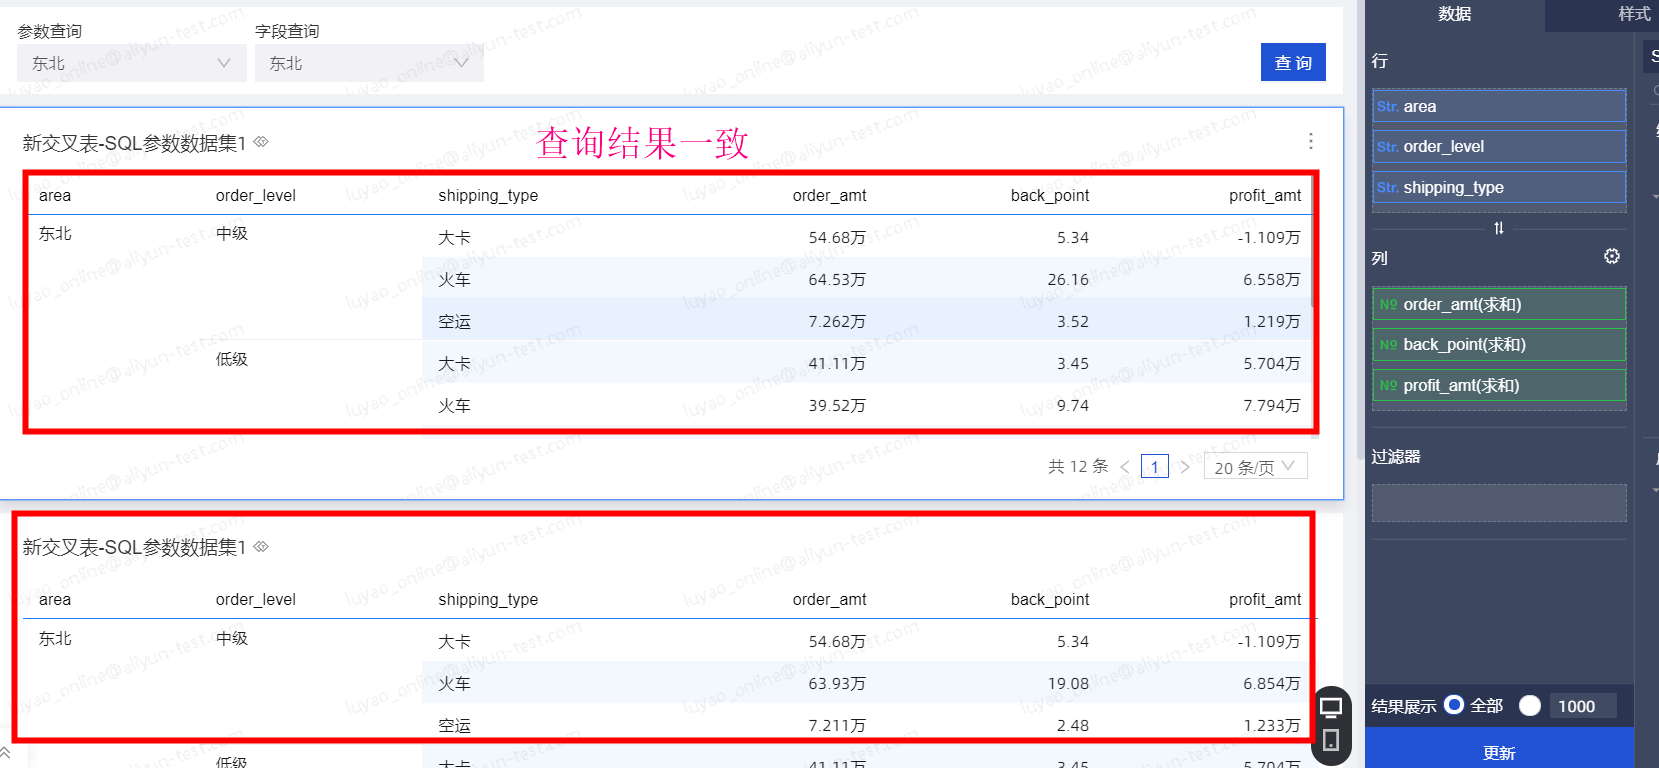Switch to the 数据 tab
Screen dimensions: 1659x768
[x=1454, y=14]
